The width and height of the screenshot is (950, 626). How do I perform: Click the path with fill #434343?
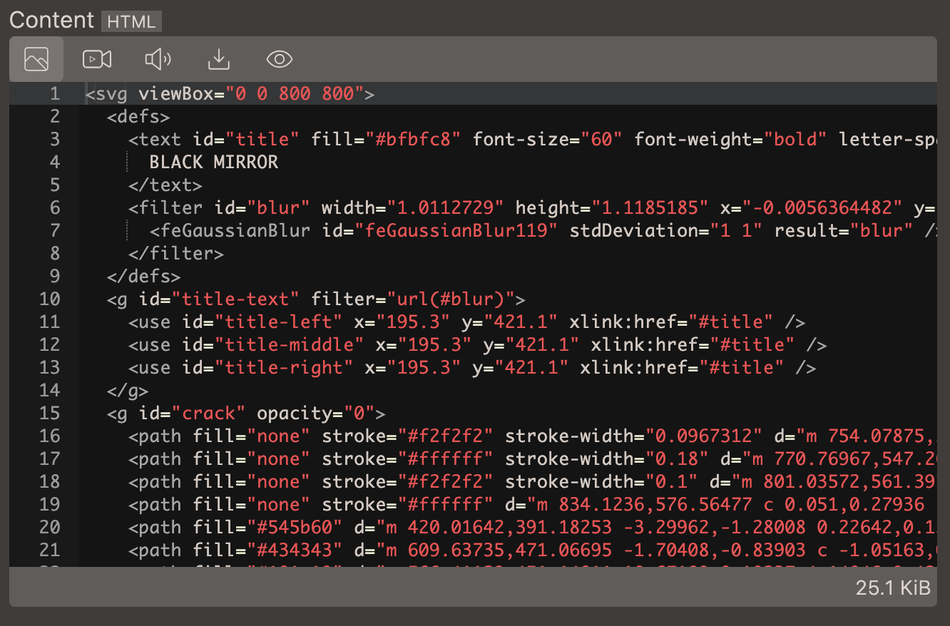pos(533,550)
